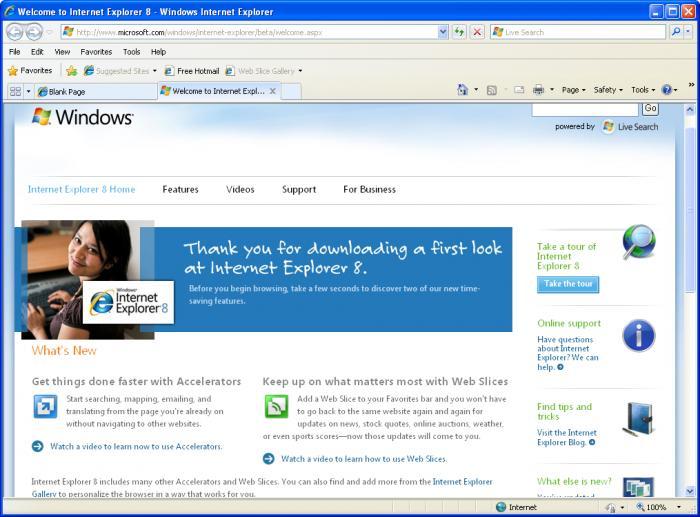Open the View menu
The image size is (700, 517).
pos(62,52)
